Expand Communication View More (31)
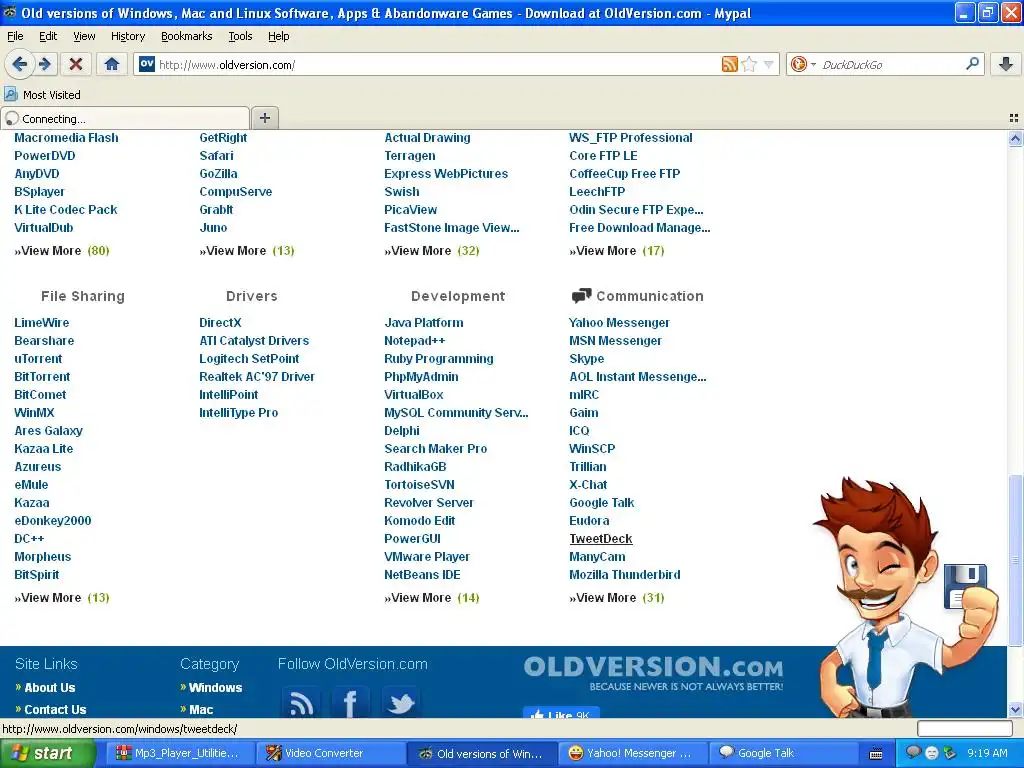Image resolution: width=1024 pixels, height=768 pixels. point(616,598)
